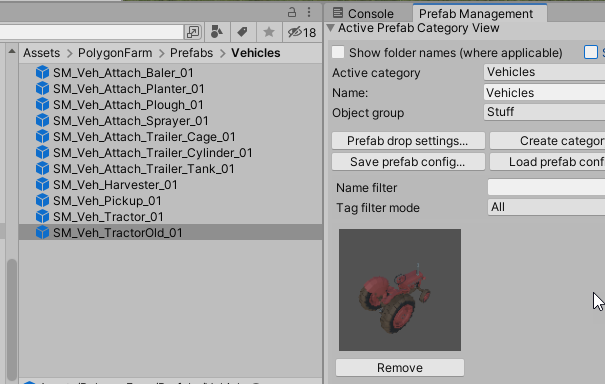605x384 pixels.
Task: Click the Favorites star icon
Action: [269, 32]
